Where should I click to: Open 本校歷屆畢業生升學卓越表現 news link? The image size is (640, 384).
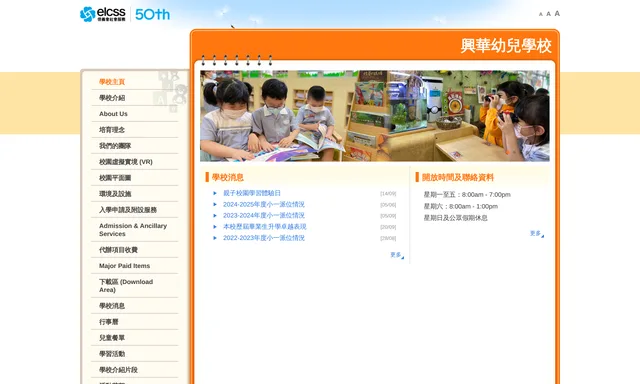pos(264,226)
